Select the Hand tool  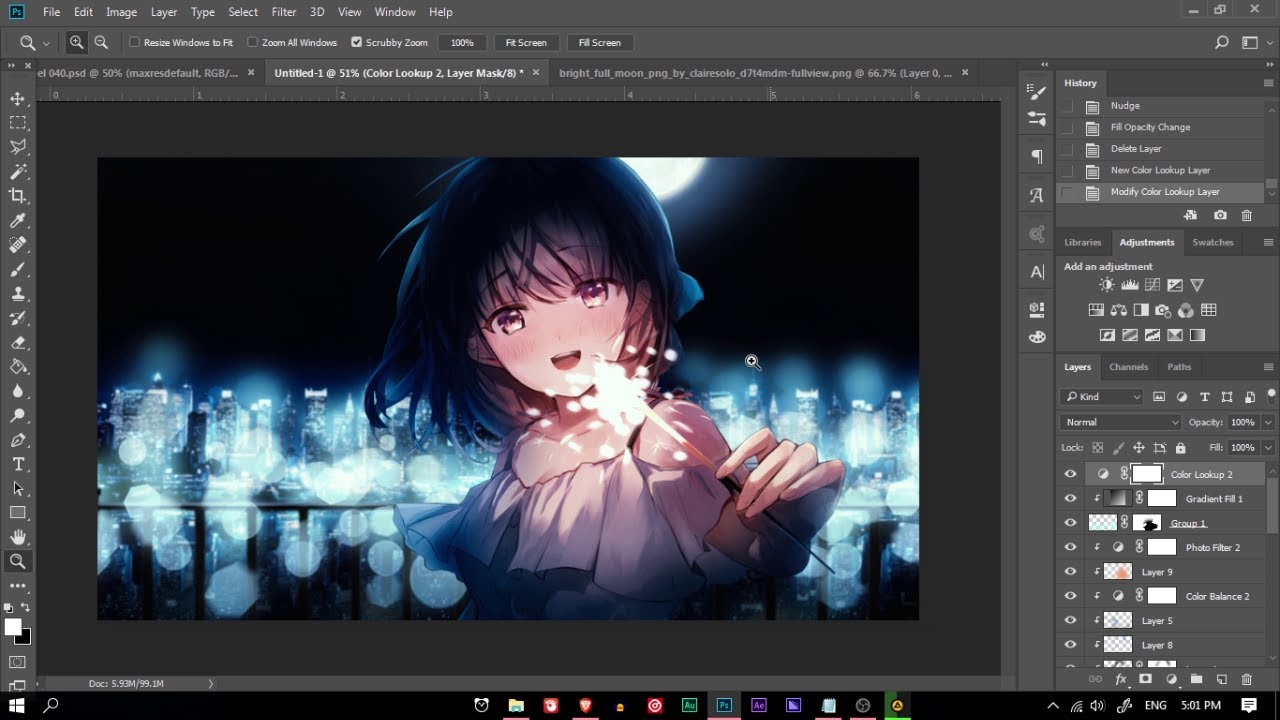click(x=18, y=537)
